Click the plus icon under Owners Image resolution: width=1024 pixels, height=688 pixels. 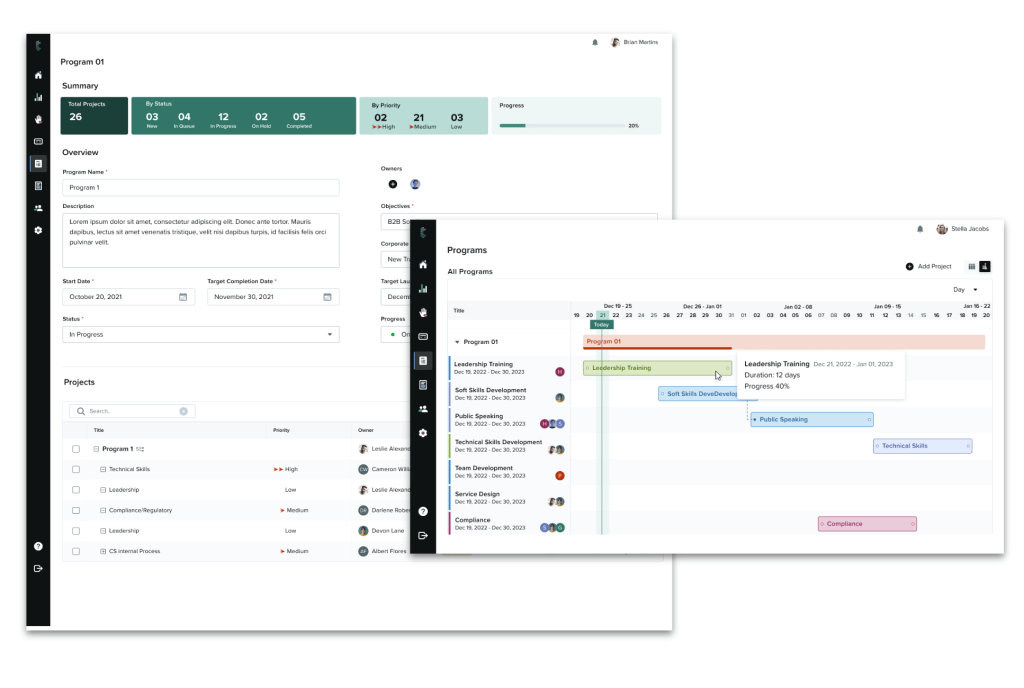coord(392,184)
